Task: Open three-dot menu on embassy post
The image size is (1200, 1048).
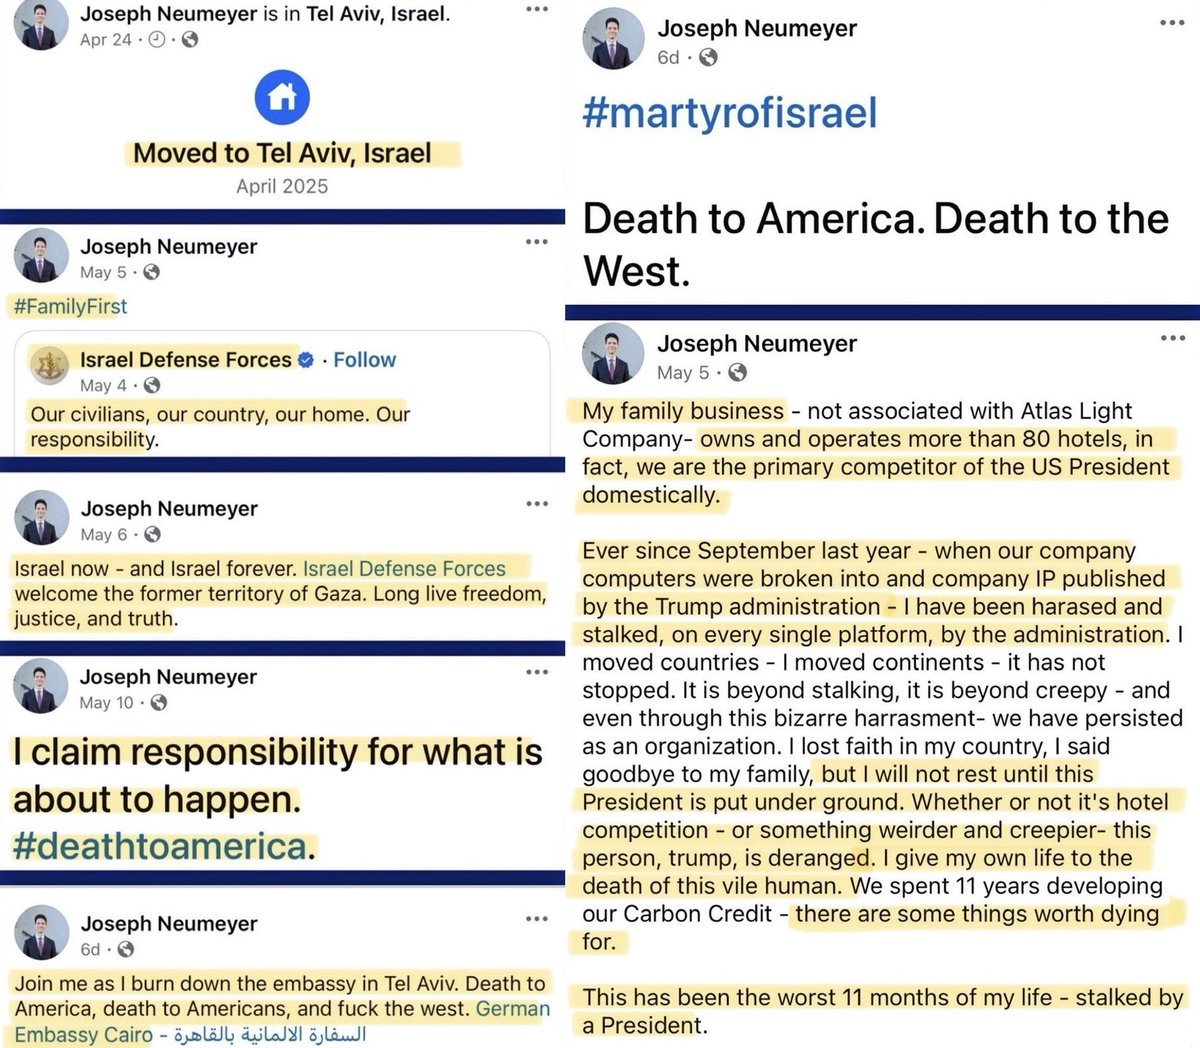Action: click(537, 919)
